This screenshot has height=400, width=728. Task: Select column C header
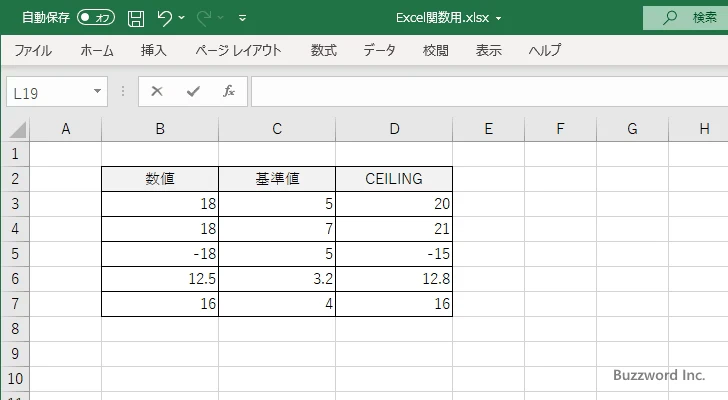(x=277, y=129)
